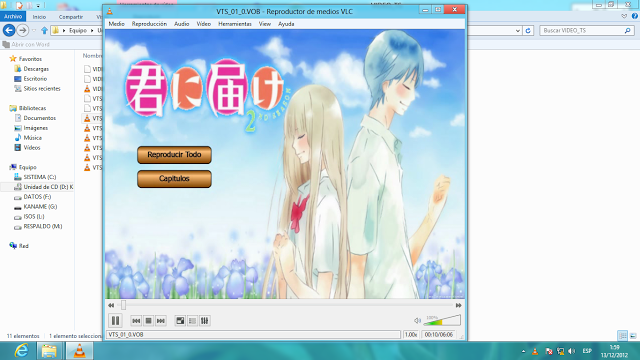Image resolution: width=640 pixels, height=360 pixels.
Task: Open the Audio menu in VLC
Action: [182, 24]
